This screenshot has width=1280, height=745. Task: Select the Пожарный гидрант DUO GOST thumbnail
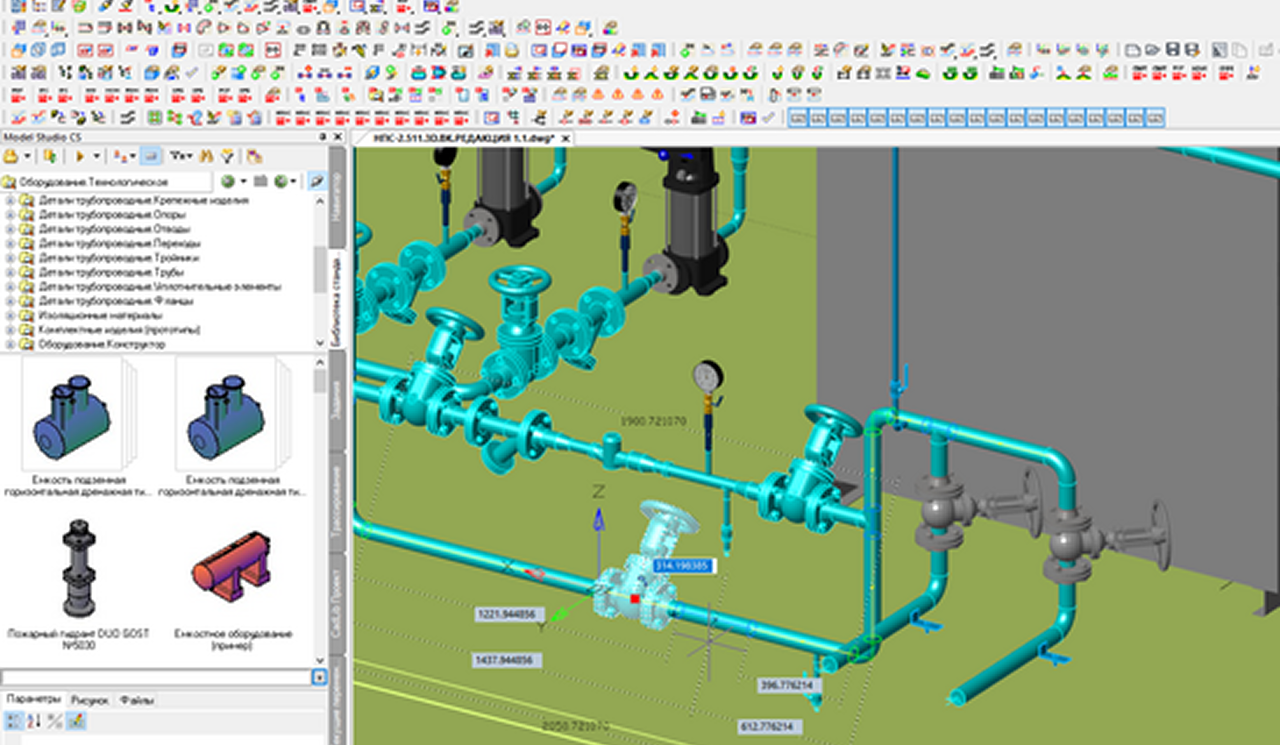coord(78,568)
